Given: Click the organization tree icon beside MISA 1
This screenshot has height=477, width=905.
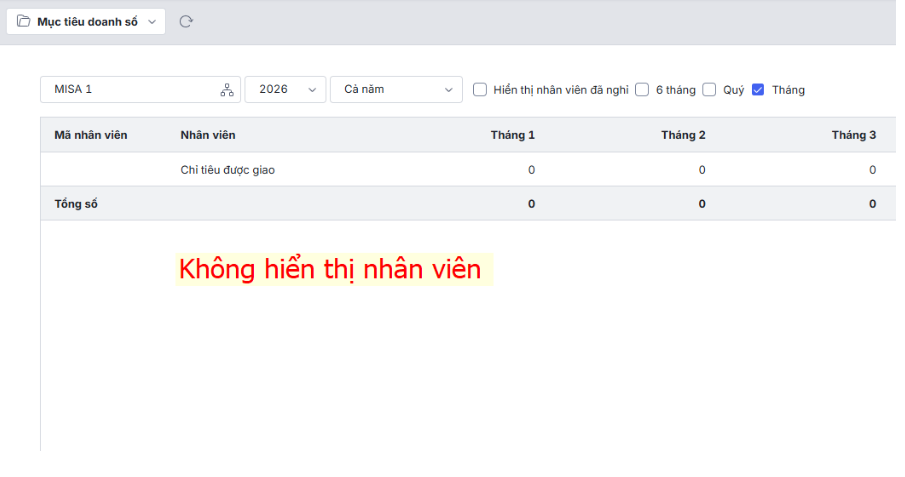Looking at the screenshot, I should point(226,90).
